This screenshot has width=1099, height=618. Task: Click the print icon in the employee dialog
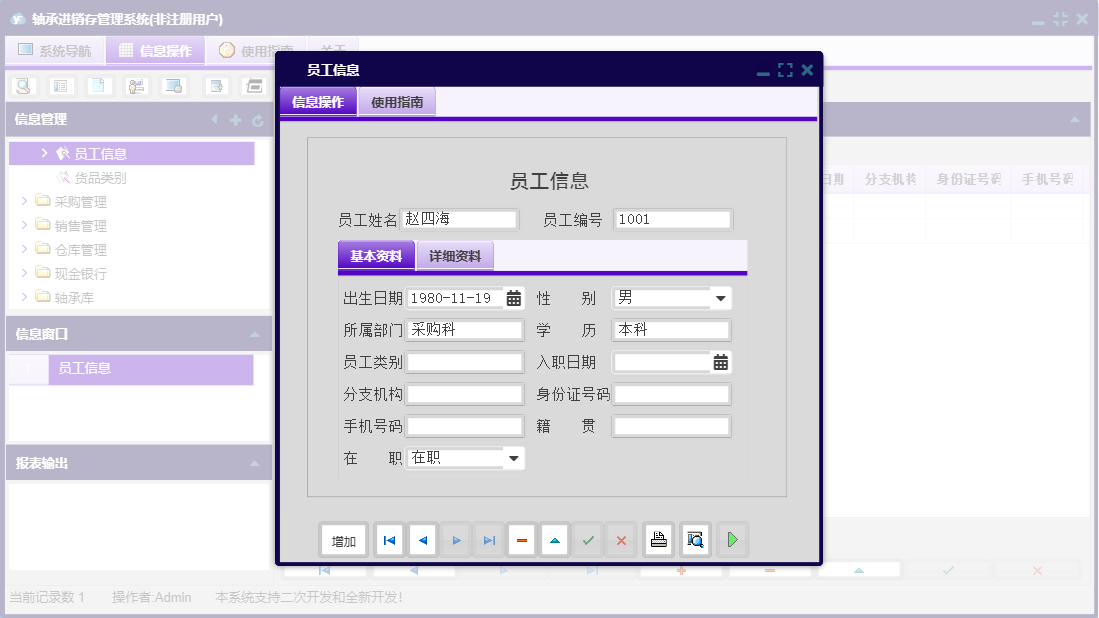pyautogui.click(x=659, y=540)
